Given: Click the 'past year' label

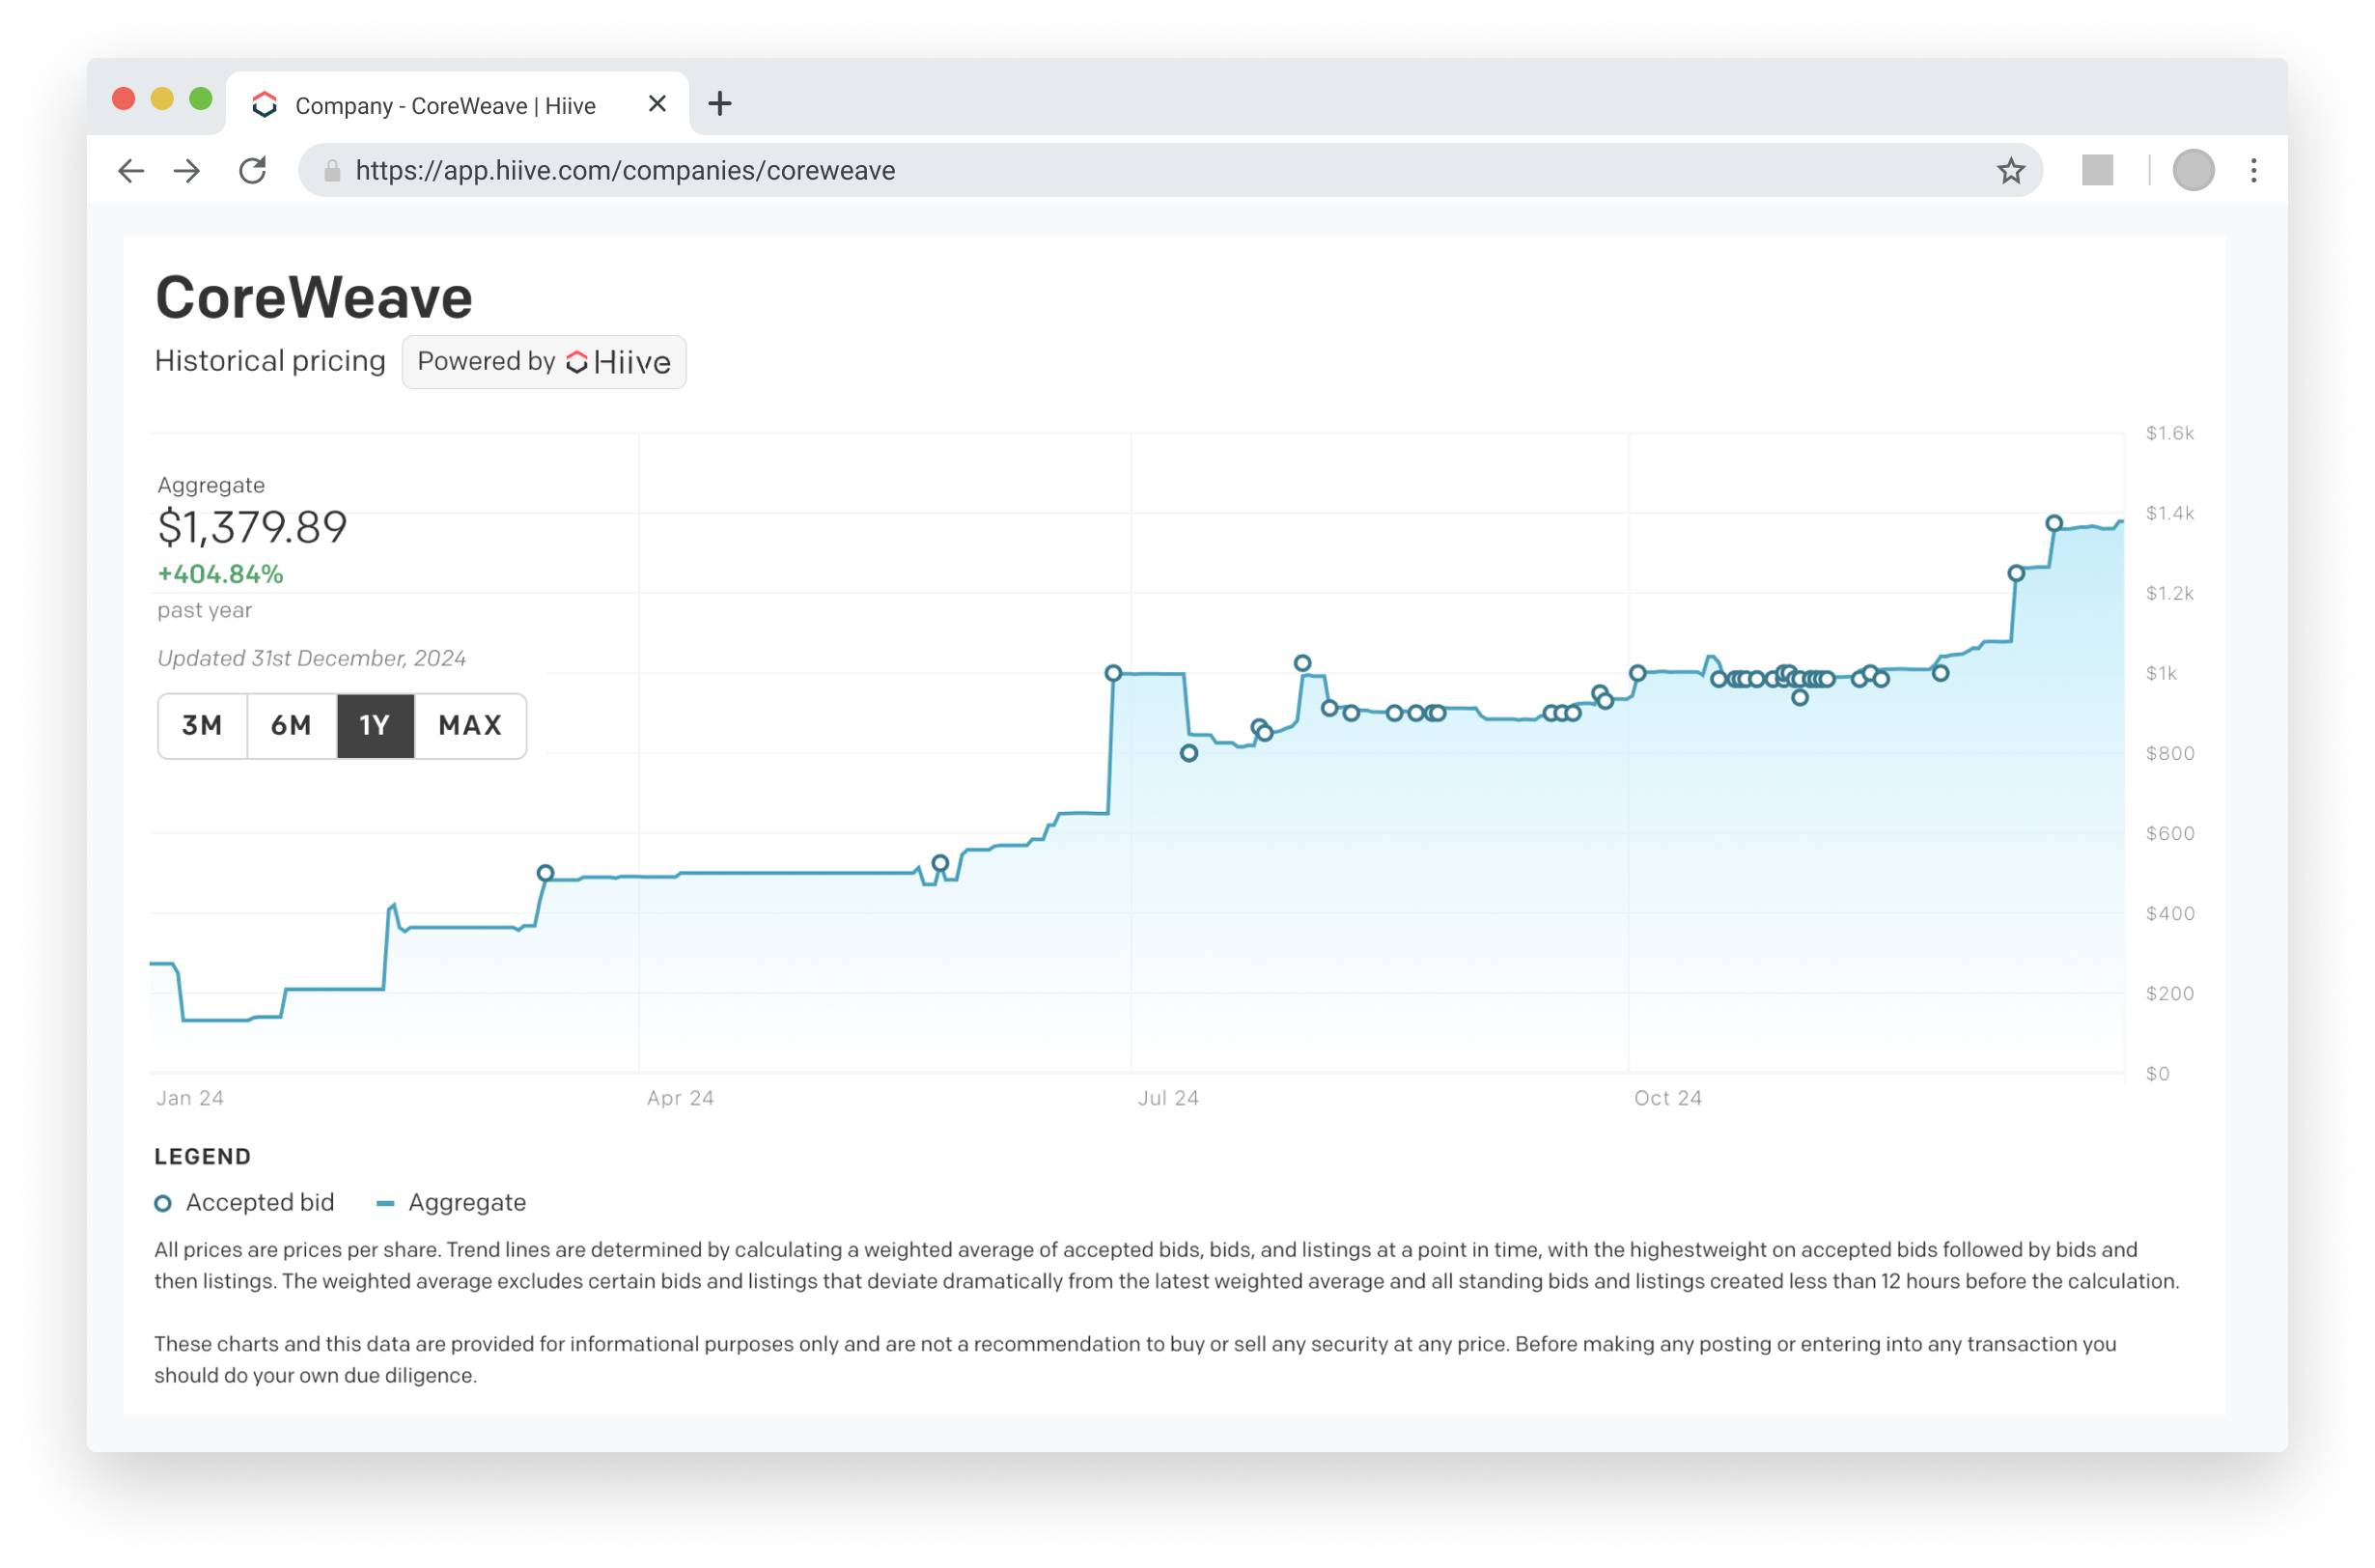Looking at the screenshot, I should tap(205, 610).
